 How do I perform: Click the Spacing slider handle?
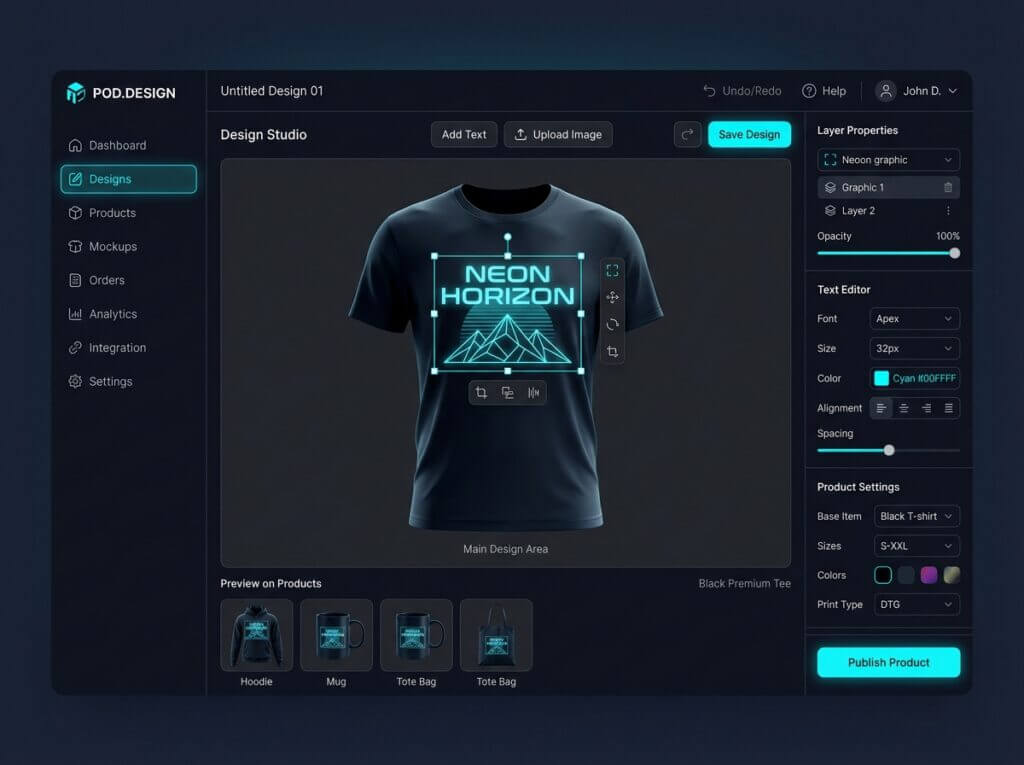(x=889, y=450)
